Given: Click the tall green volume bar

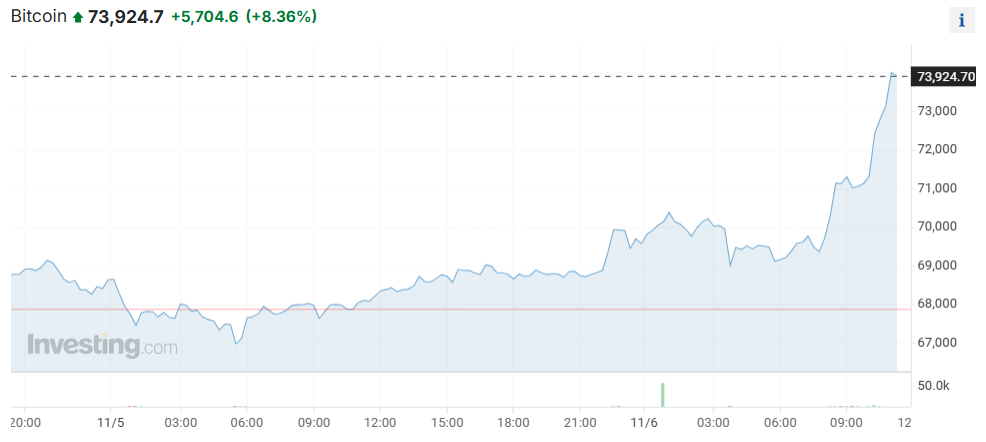Looking at the screenshot, I should tap(662, 395).
